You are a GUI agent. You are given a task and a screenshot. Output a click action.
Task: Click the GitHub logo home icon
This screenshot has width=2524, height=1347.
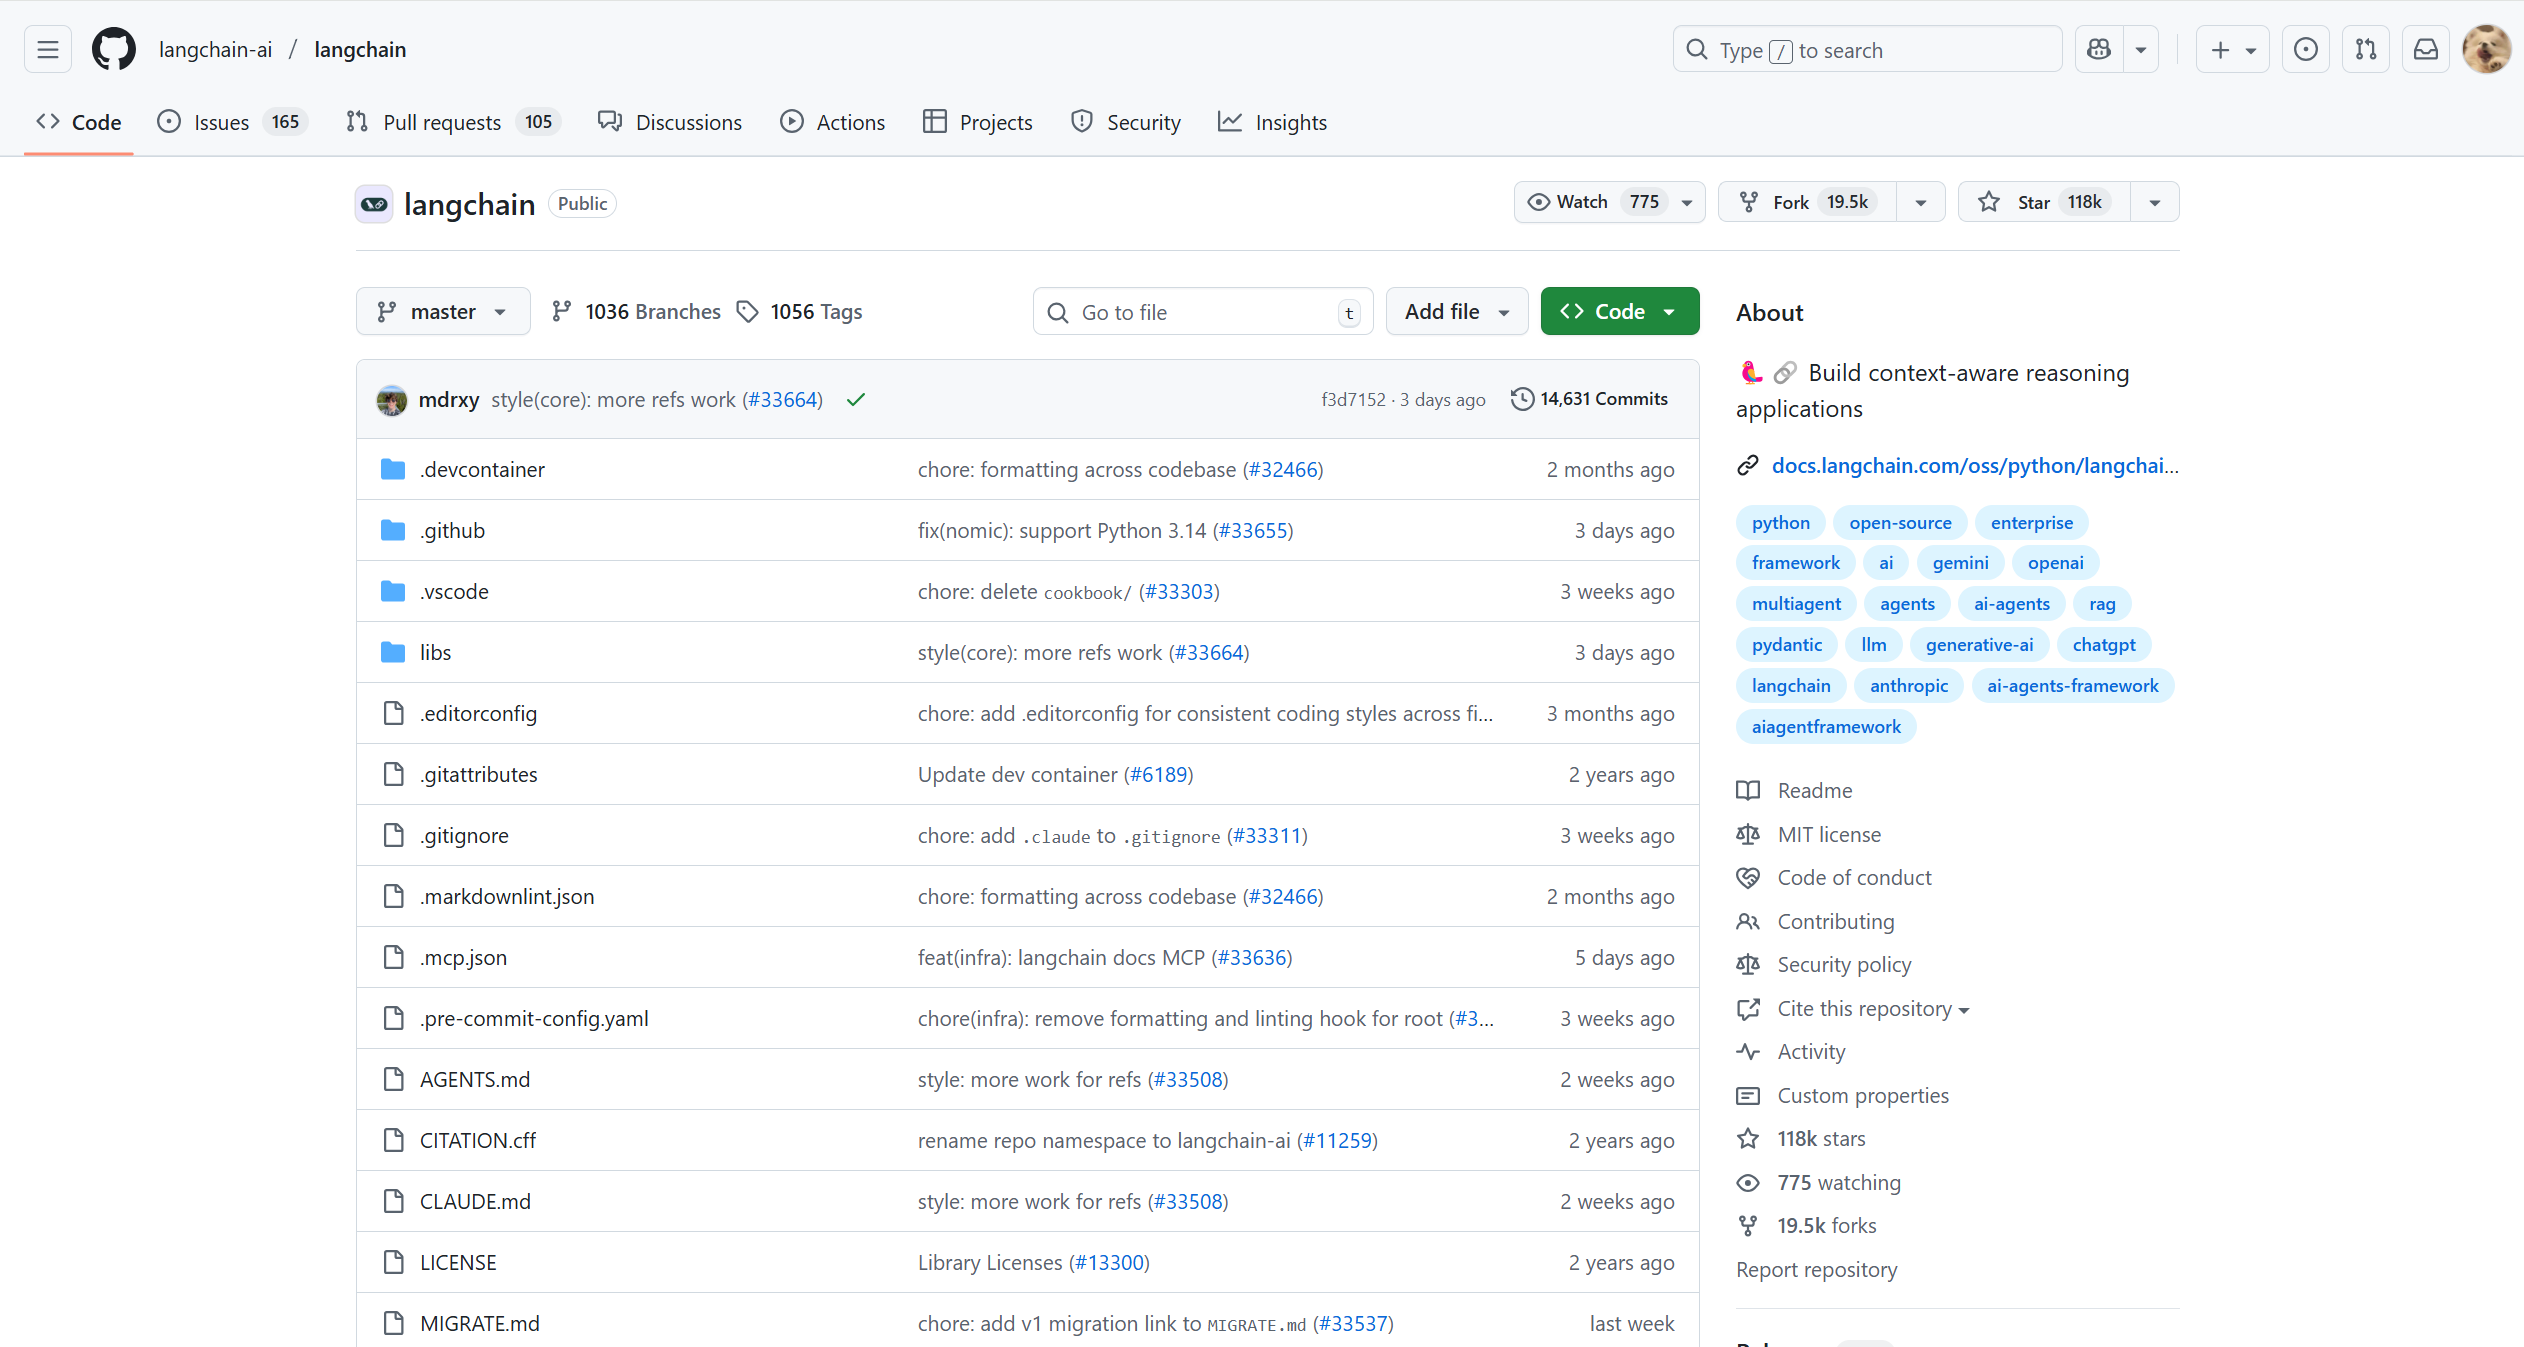[114, 50]
